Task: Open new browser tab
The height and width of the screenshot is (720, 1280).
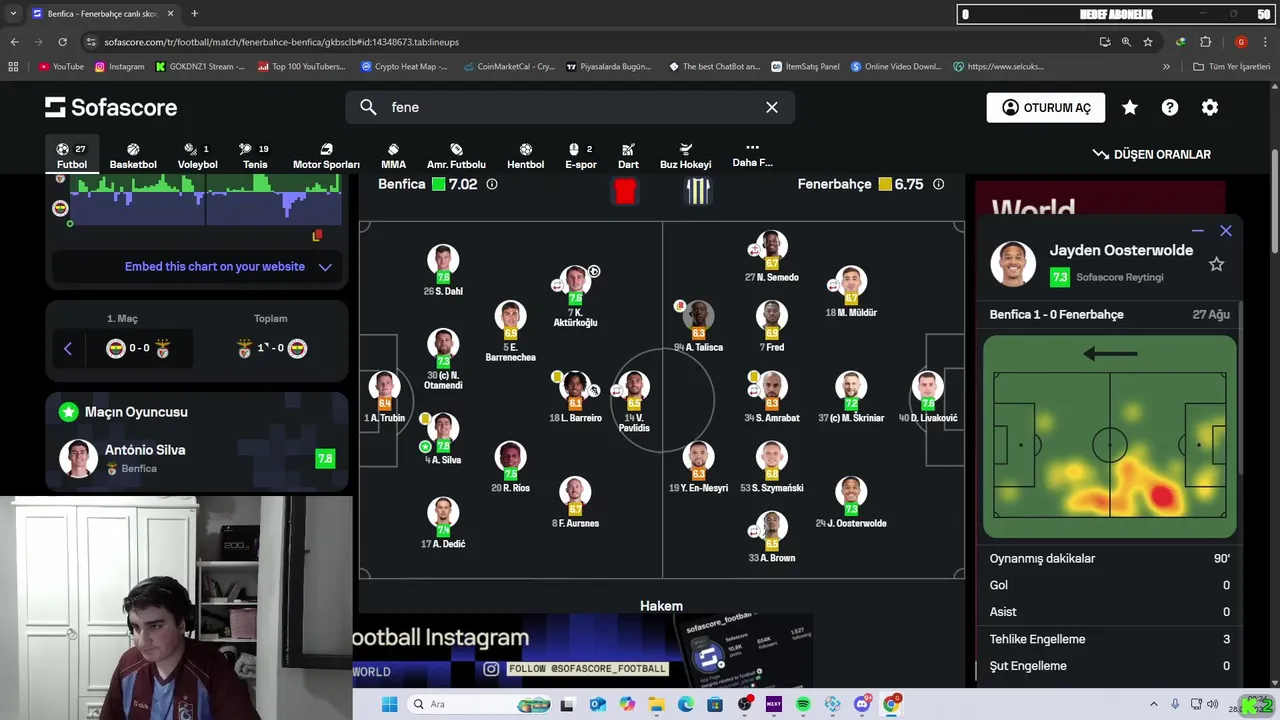Action: [194, 14]
